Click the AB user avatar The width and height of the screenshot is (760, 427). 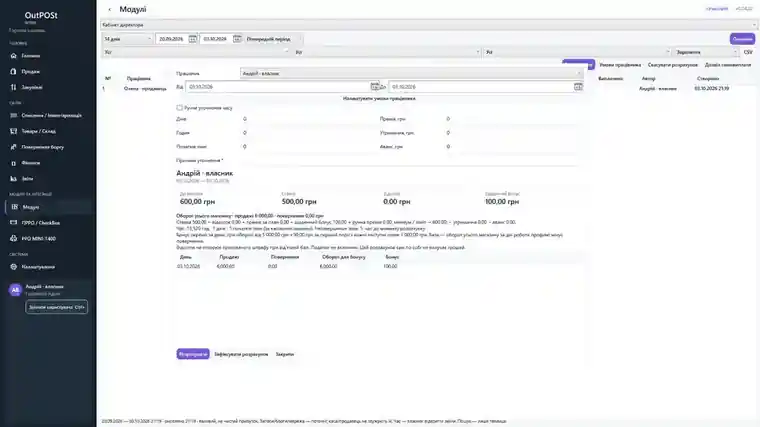pyautogui.click(x=15, y=290)
